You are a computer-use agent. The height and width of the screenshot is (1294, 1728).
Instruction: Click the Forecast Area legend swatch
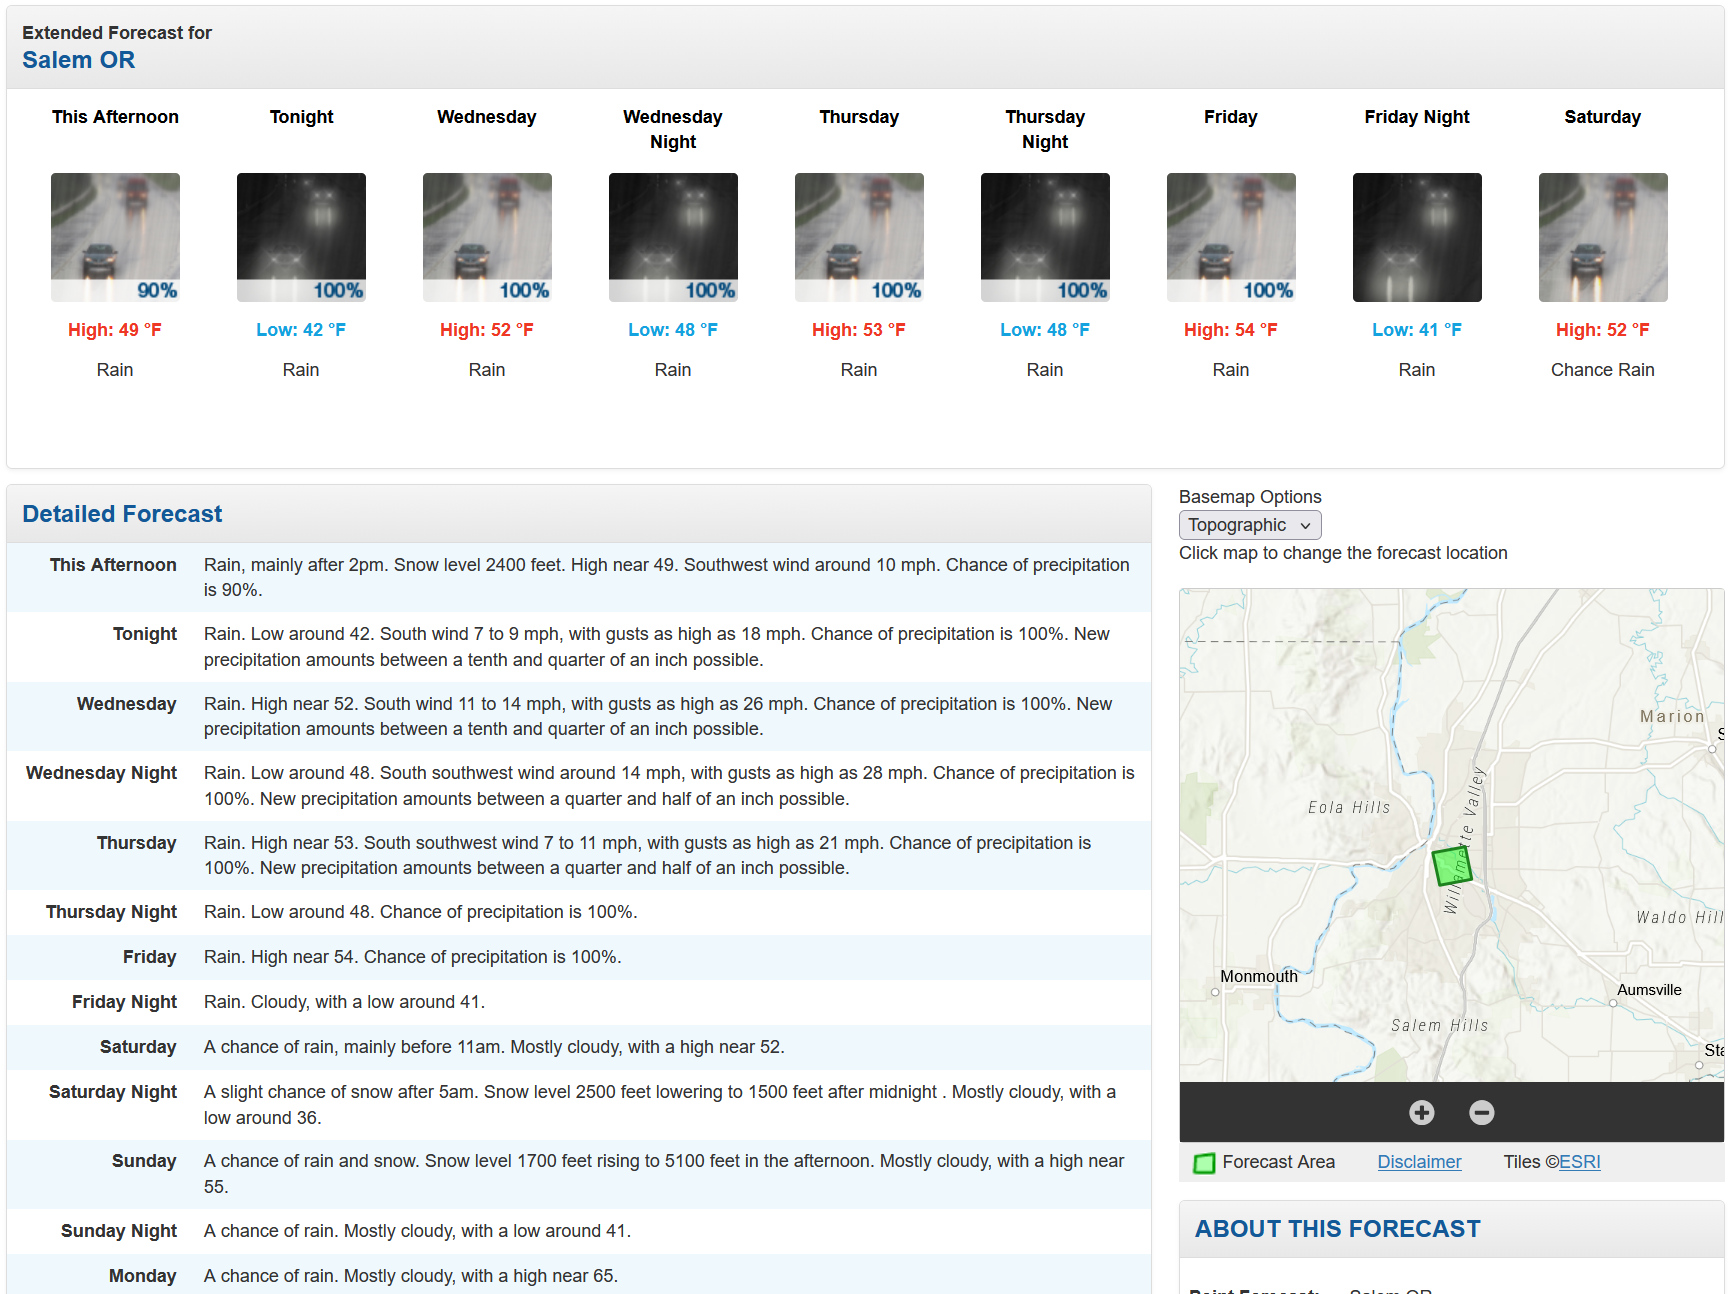1204,1163
